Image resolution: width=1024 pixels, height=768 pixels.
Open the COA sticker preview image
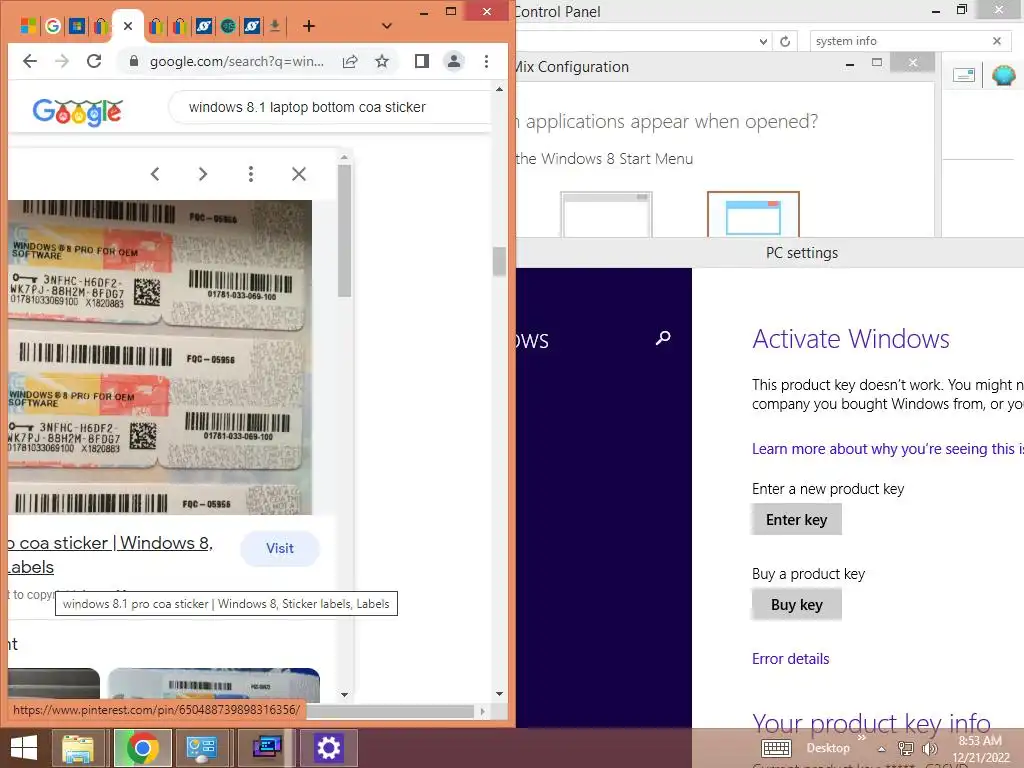(x=160, y=357)
